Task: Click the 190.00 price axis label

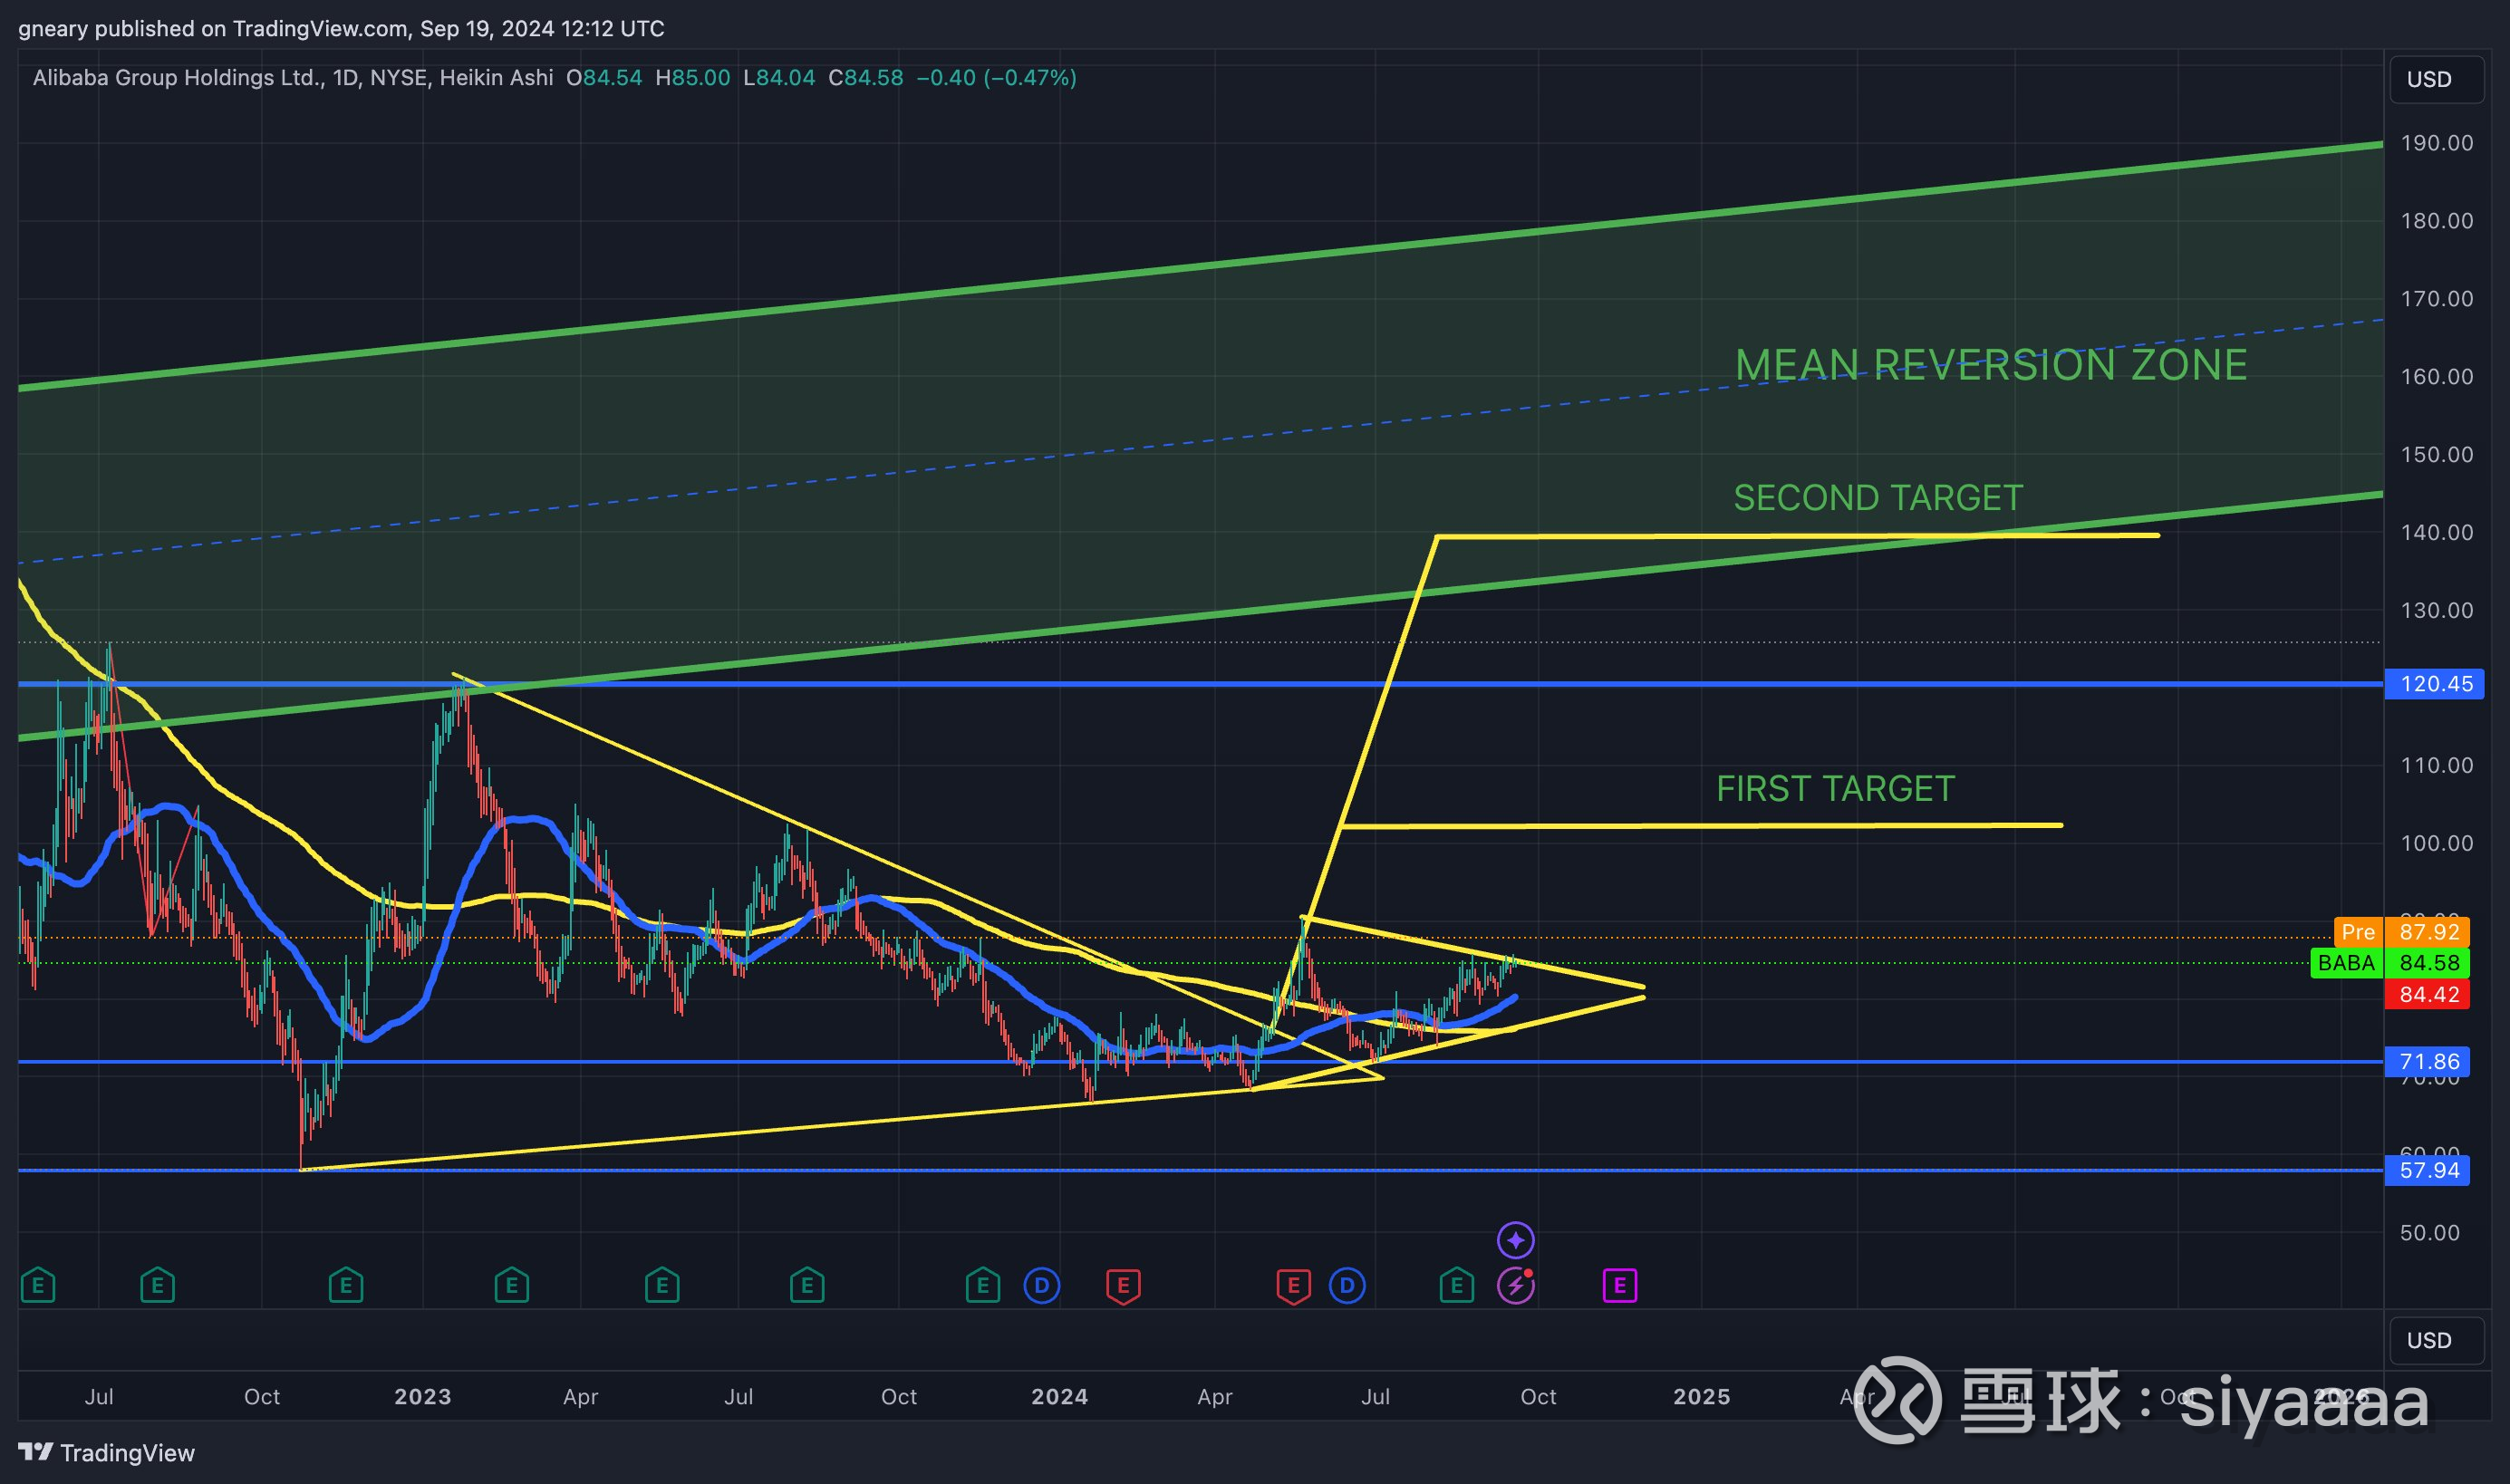Action: [x=2437, y=143]
